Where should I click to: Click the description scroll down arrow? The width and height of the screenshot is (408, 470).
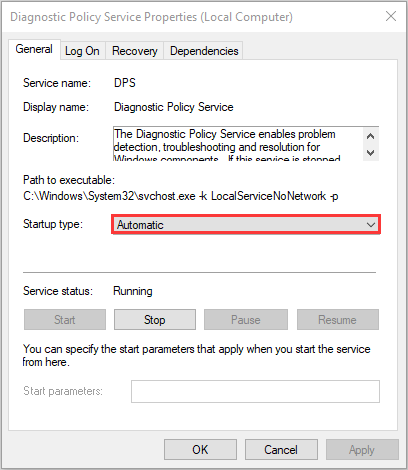(x=370, y=153)
